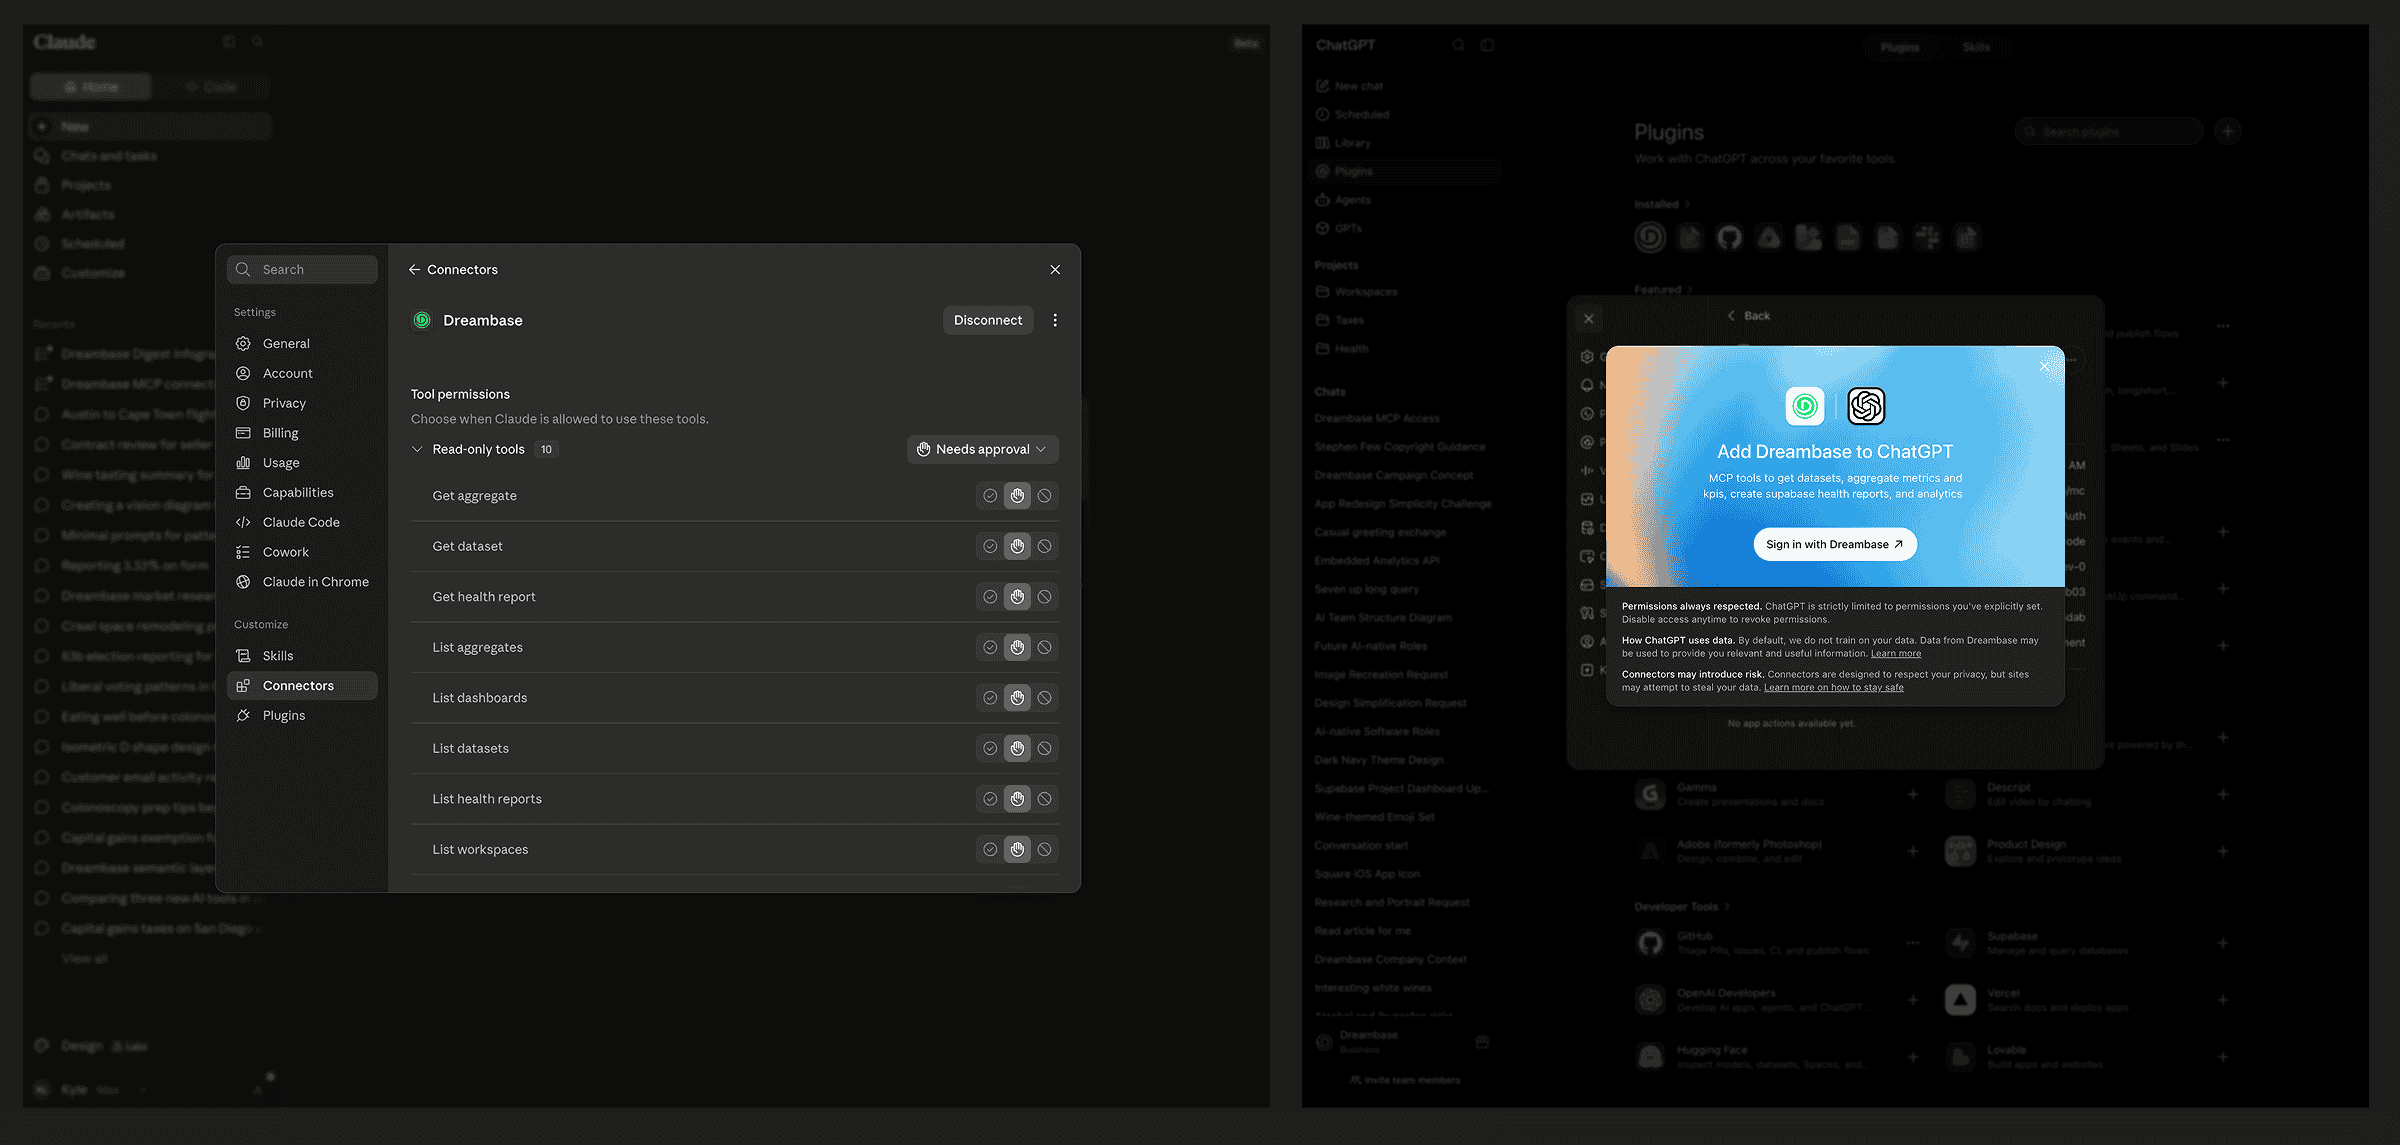Always allow the Get aggregate tool
Image resolution: width=2400 pixels, height=1146 pixels.
990,496
